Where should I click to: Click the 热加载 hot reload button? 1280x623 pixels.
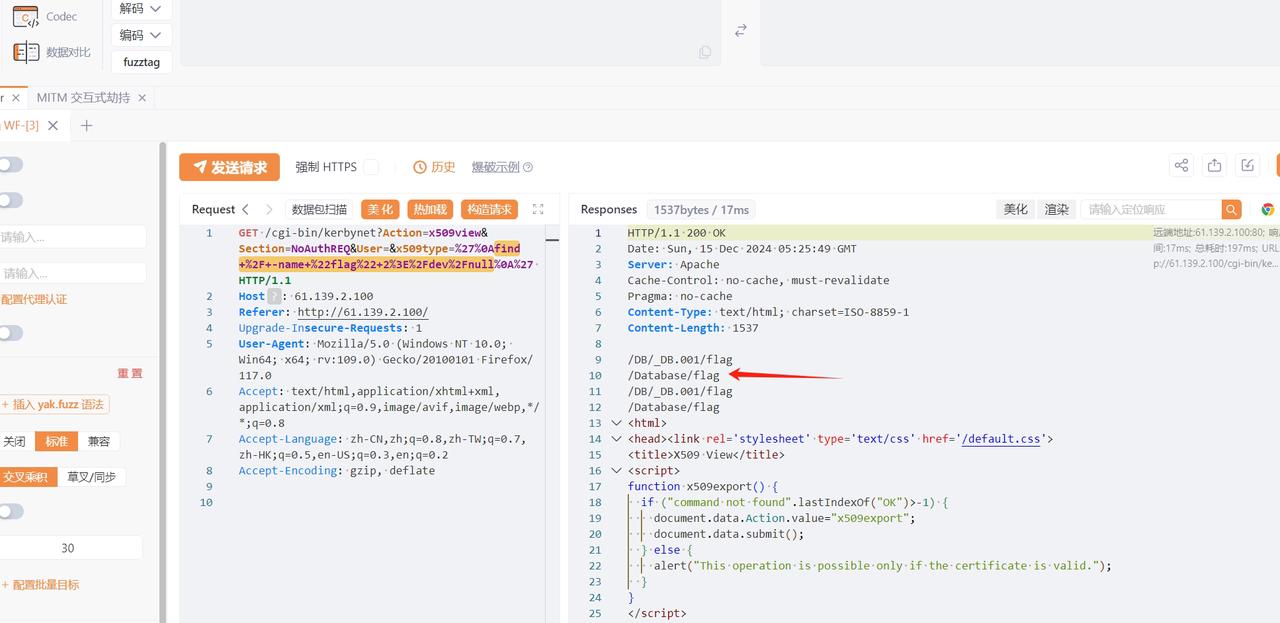430,209
